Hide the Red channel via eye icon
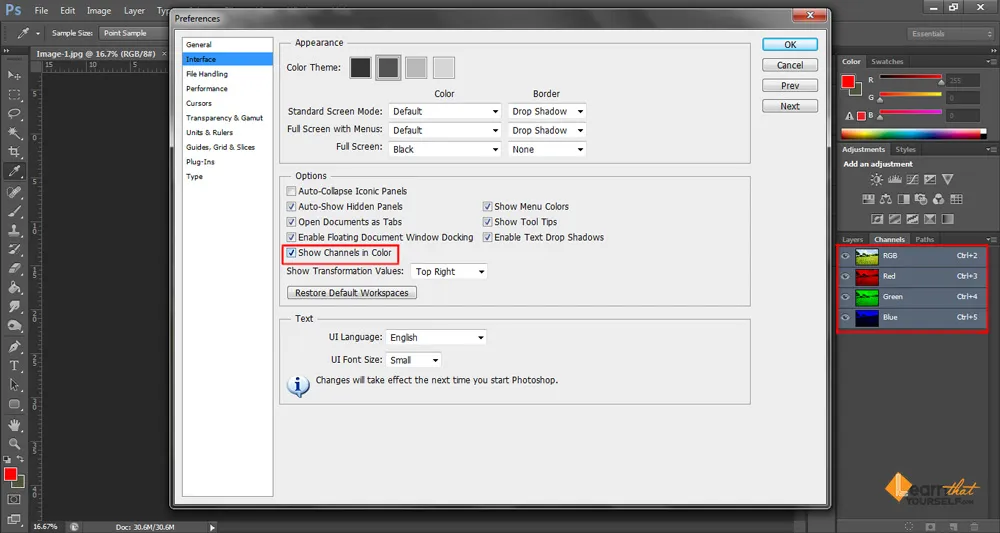The height and width of the screenshot is (533, 1000). 846,276
